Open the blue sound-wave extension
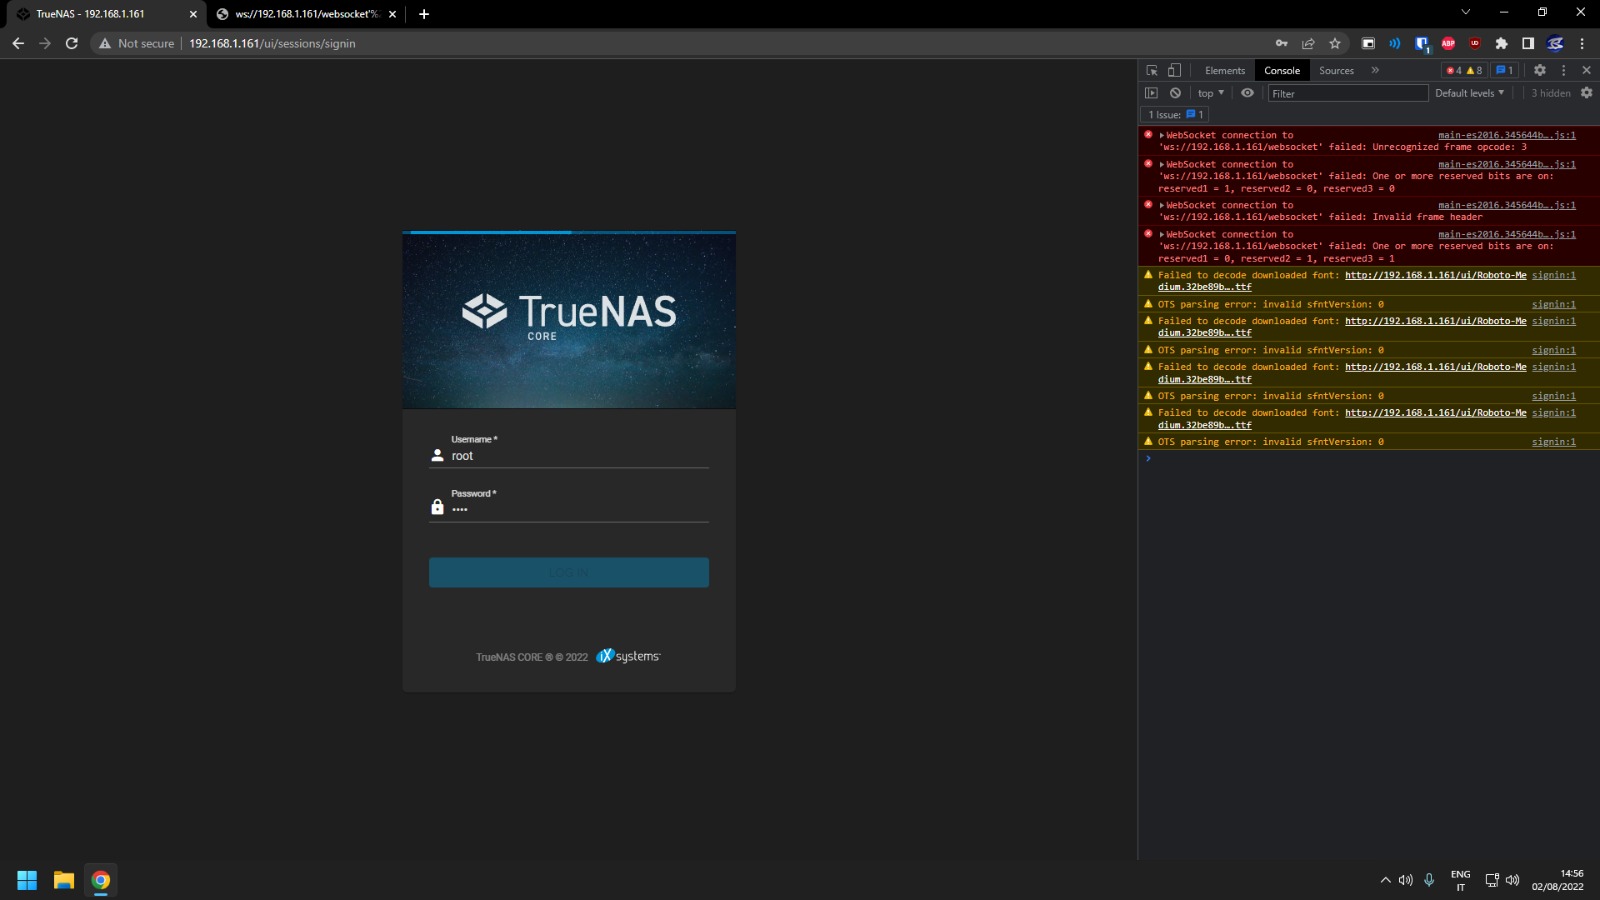This screenshot has height=900, width=1600. tap(1395, 43)
